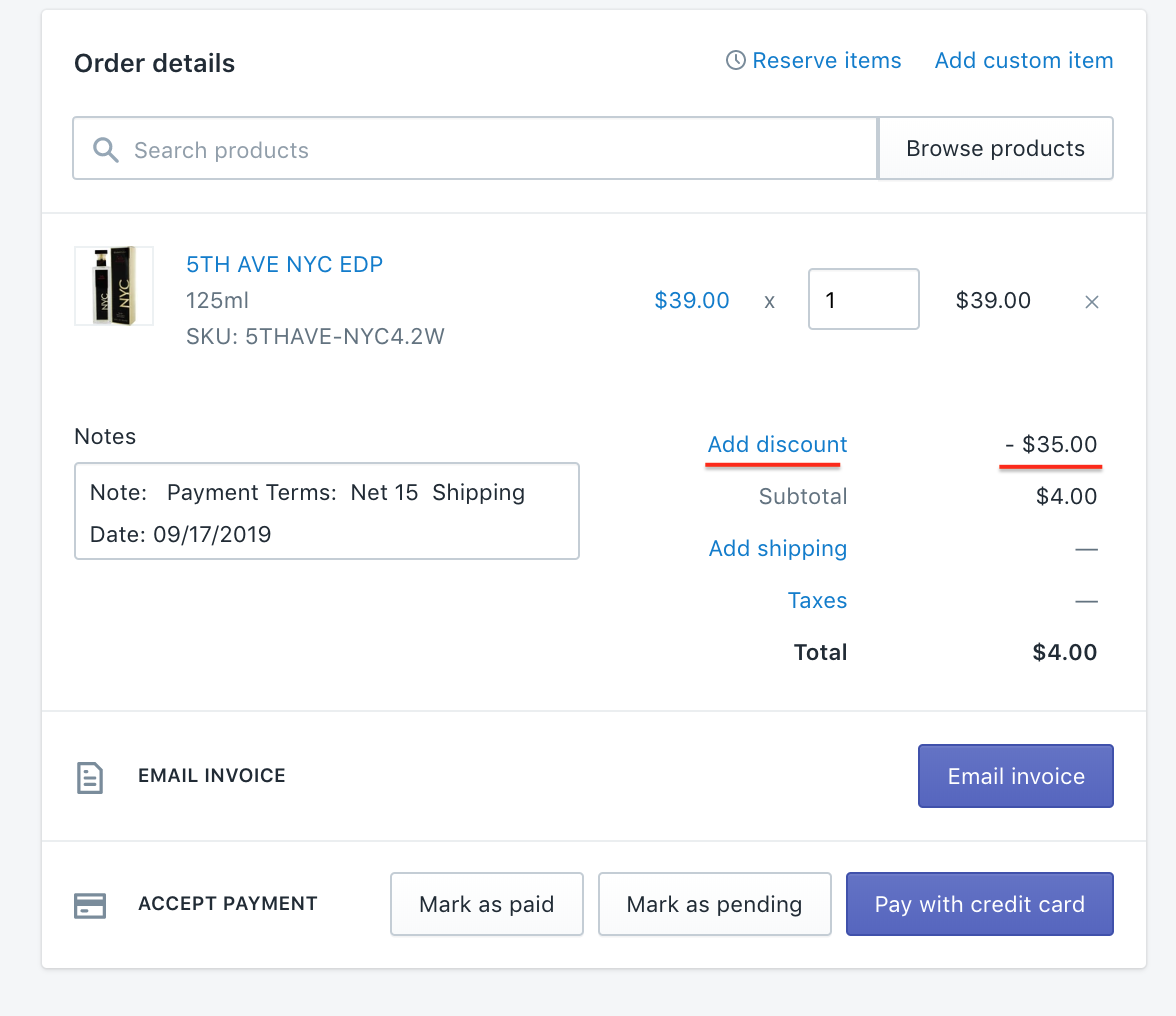
Task: Focus the Search products field
Action: click(x=475, y=148)
